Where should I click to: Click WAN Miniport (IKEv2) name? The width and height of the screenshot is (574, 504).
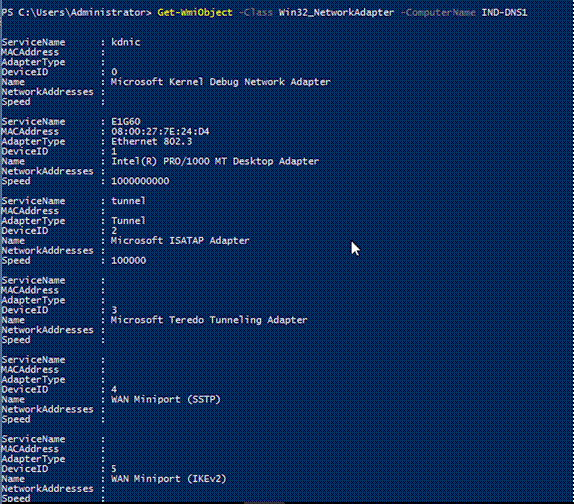pyautogui.click(x=169, y=479)
